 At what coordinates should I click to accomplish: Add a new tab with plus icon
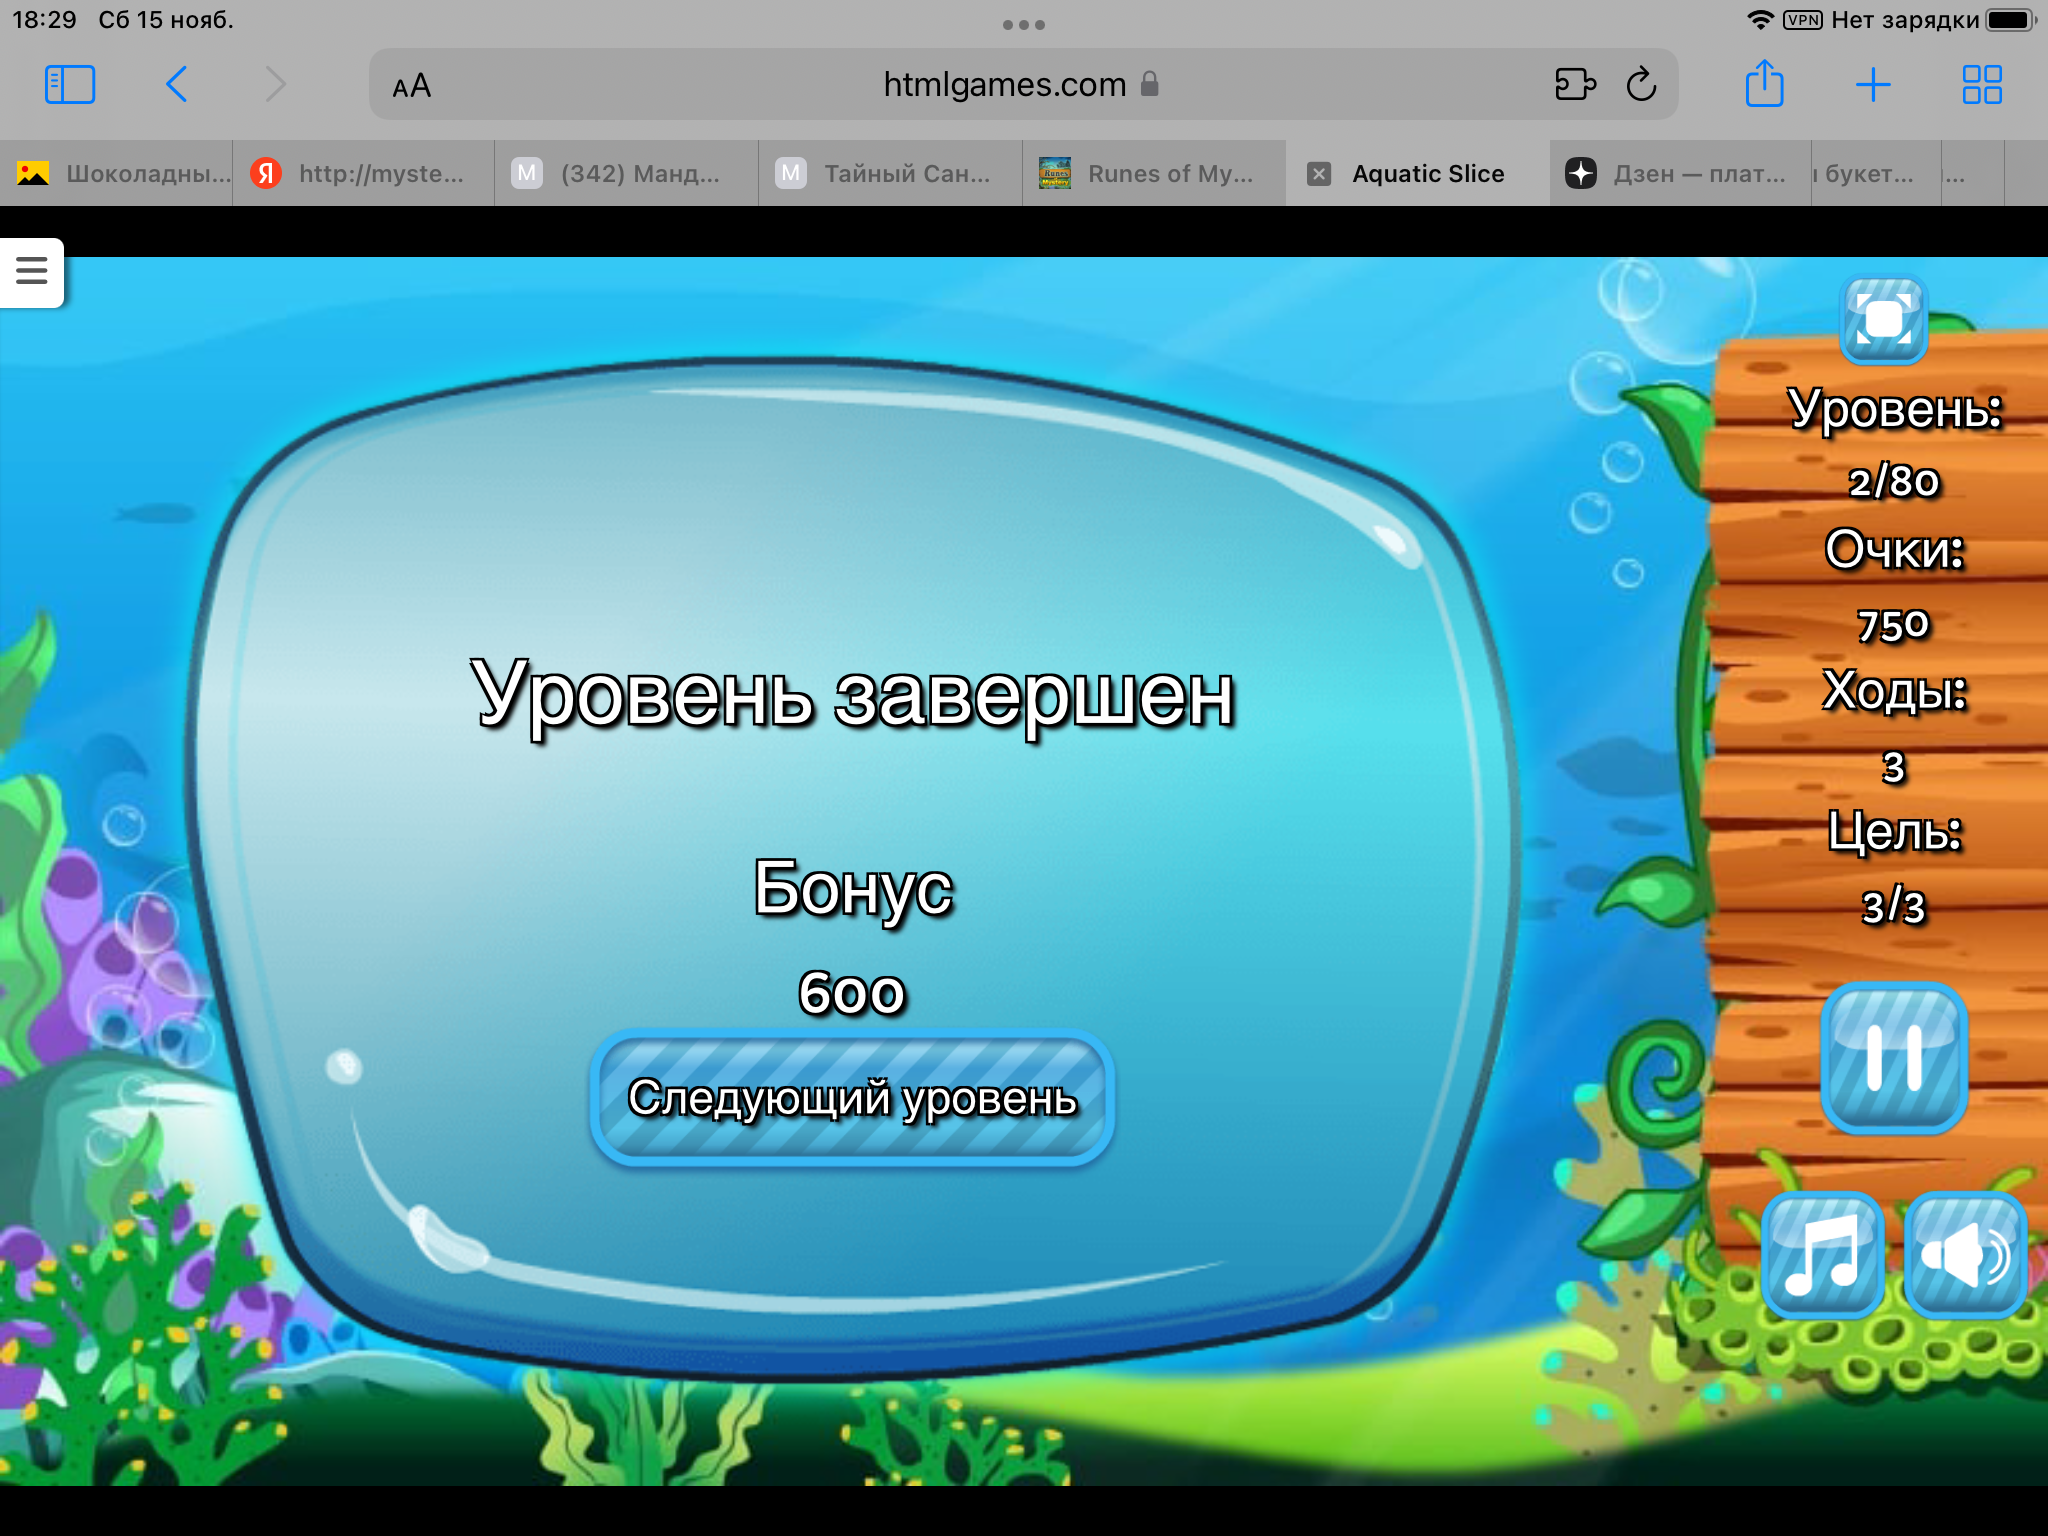[x=1872, y=85]
